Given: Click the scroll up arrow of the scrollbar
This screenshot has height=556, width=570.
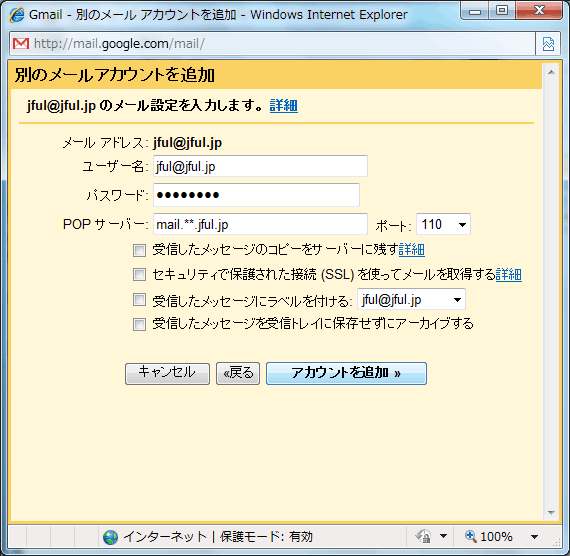Looking at the screenshot, I should pyautogui.click(x=551, y=72).
